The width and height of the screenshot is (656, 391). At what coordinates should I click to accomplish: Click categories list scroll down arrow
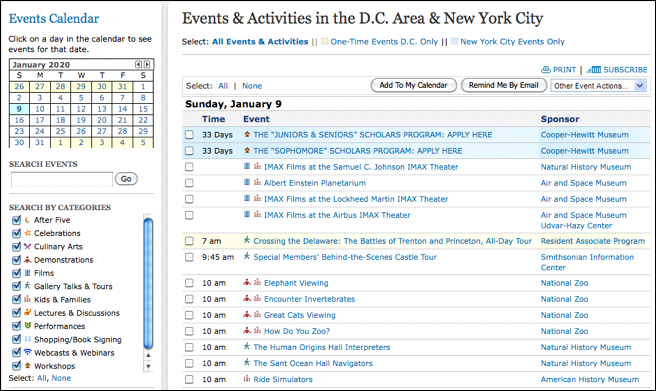tap(148, 367)
